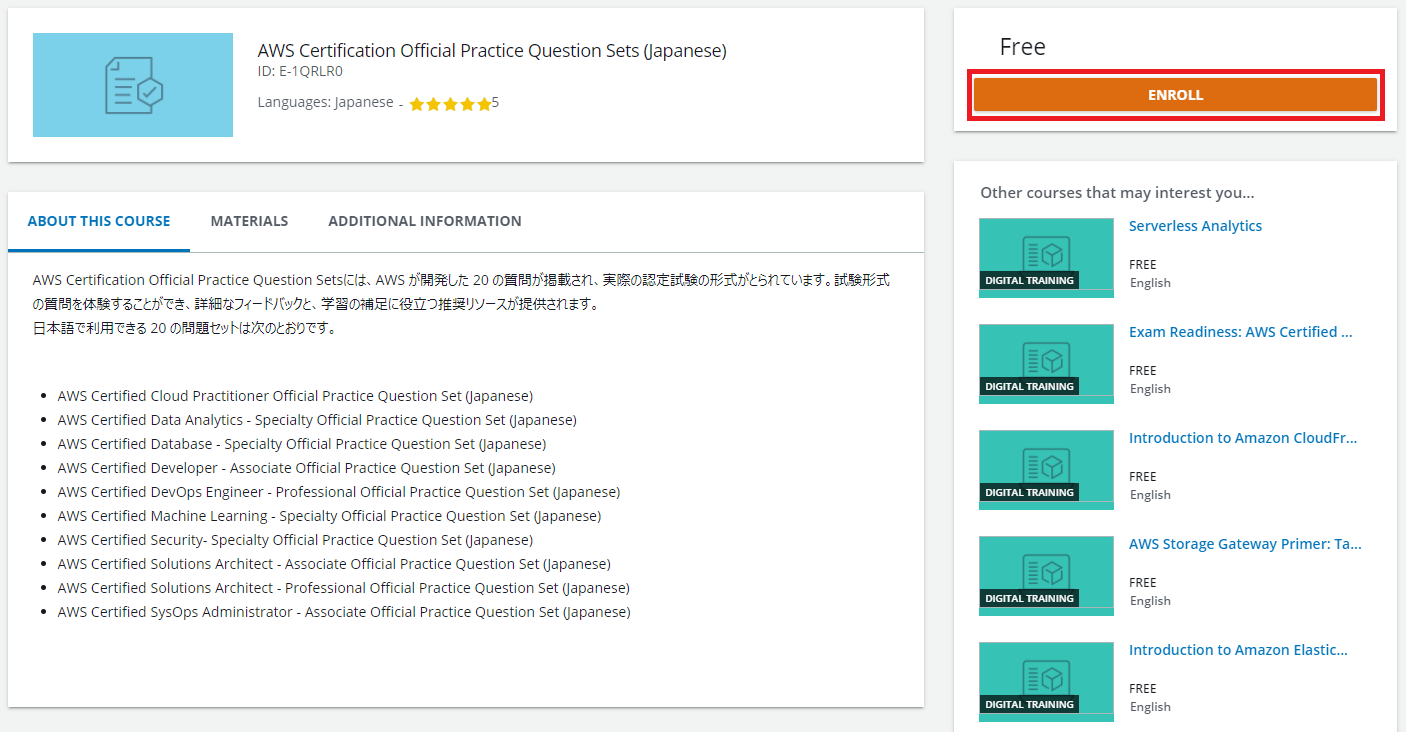The height and width of the screenshot is (732, 1406).
Task: Click the Solutions Architect - Professional list item
Action: coord(343,588)
